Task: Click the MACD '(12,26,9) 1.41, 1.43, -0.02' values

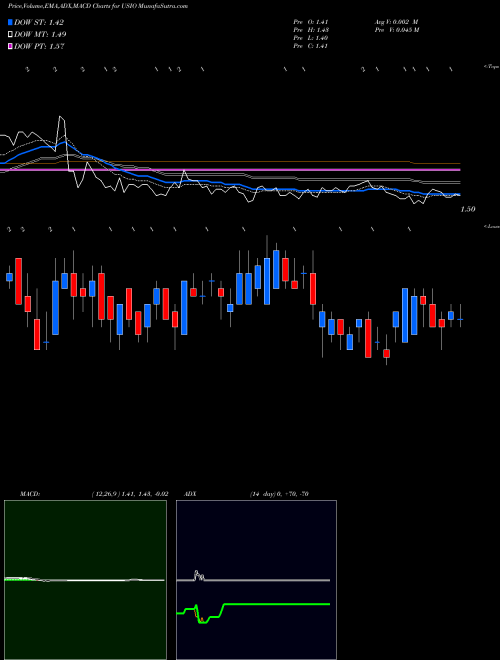Action: tap(130, 494)
